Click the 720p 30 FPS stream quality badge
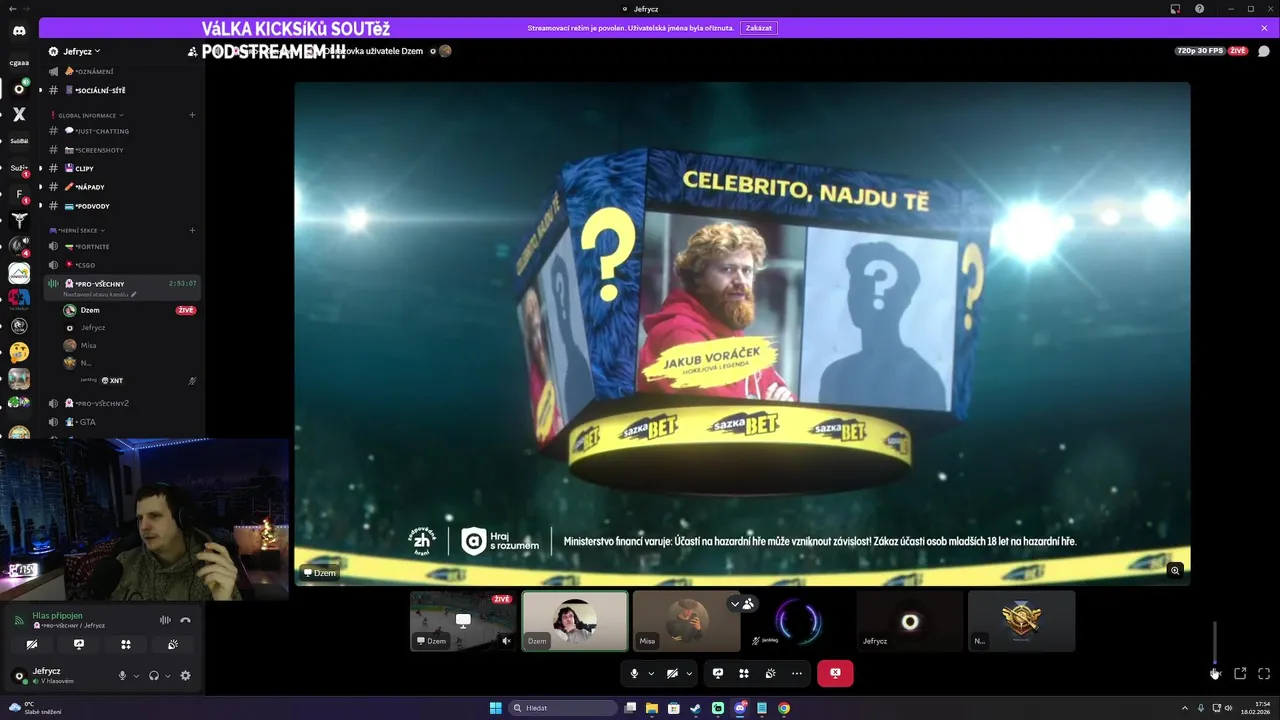 pyautogui.click(x=1199, y=51)
